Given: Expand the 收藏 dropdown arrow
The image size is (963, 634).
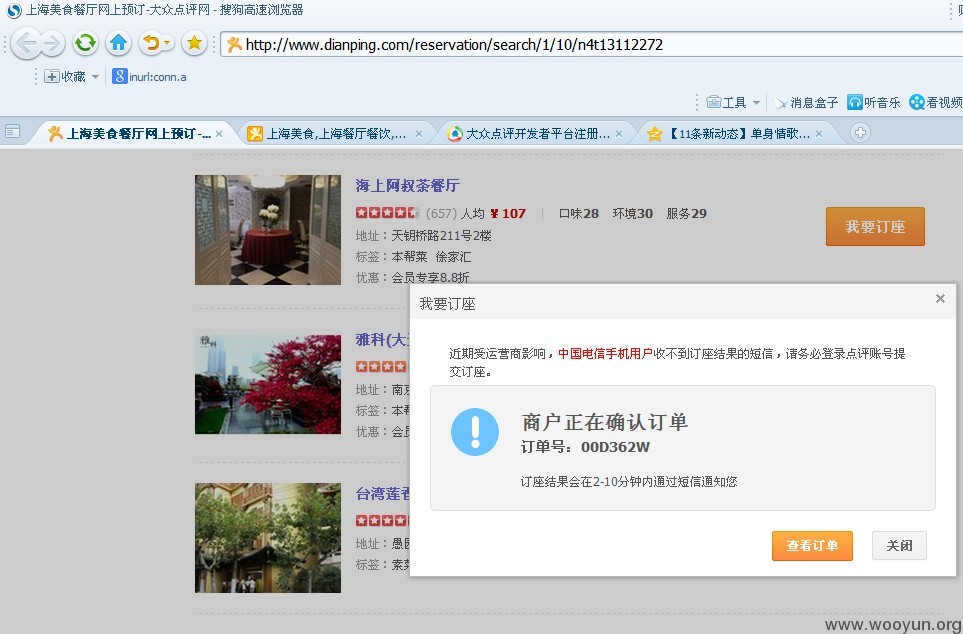Looking at the screenshot, I should 95,77.
